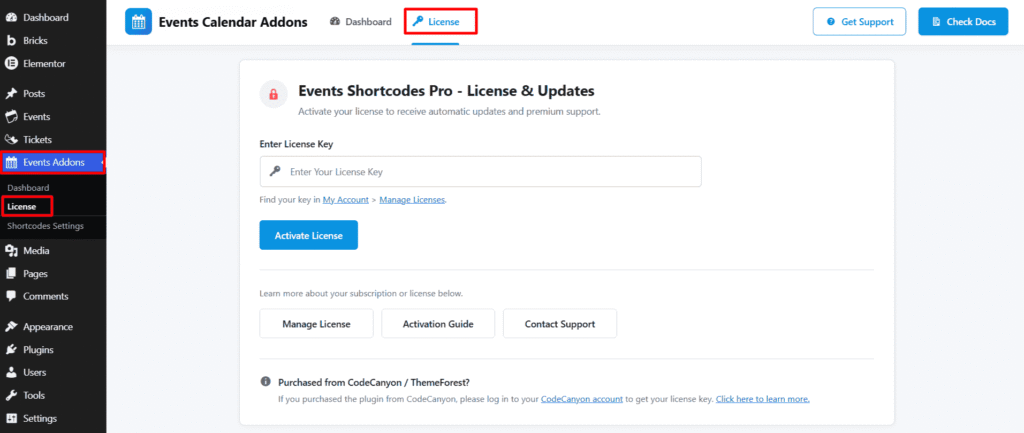Click the Tickets icon in sidebar
Viewport: 1024px width, 433px height.
coord(11,140)
